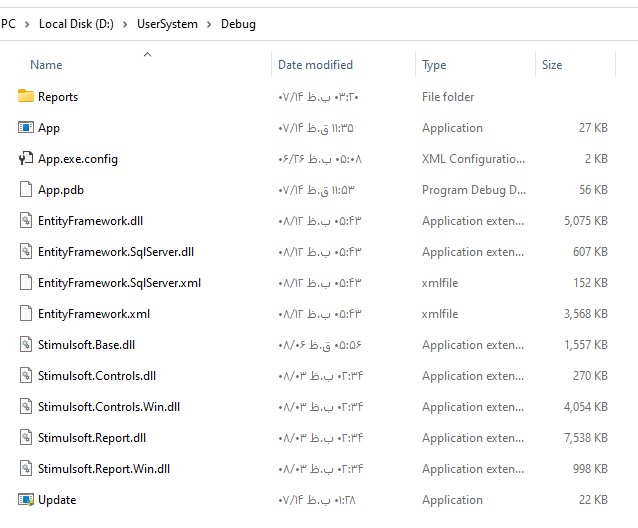Image resolution: width=638 pixels, height=528 pixels.
Task: Expand chevron after Local Disk (D:)
Action: coord(126,24)
